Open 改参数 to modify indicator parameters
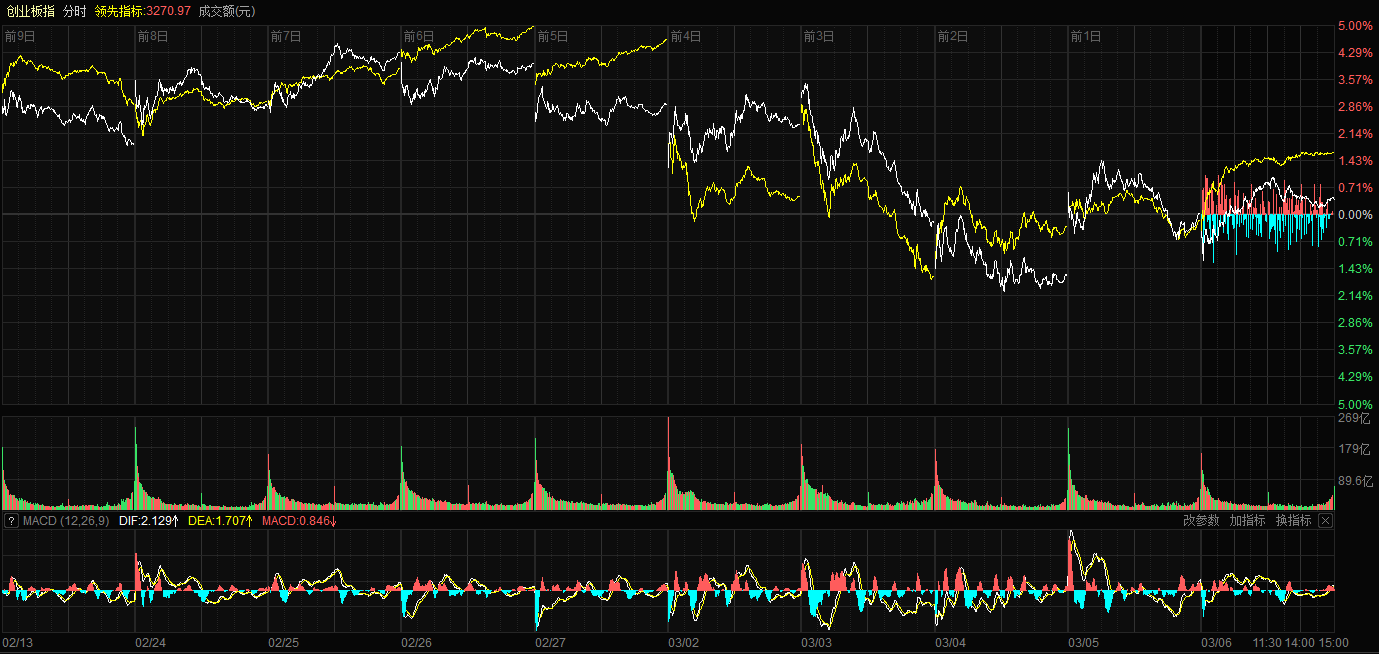The image size is (1379, 654). [1201, 521]
